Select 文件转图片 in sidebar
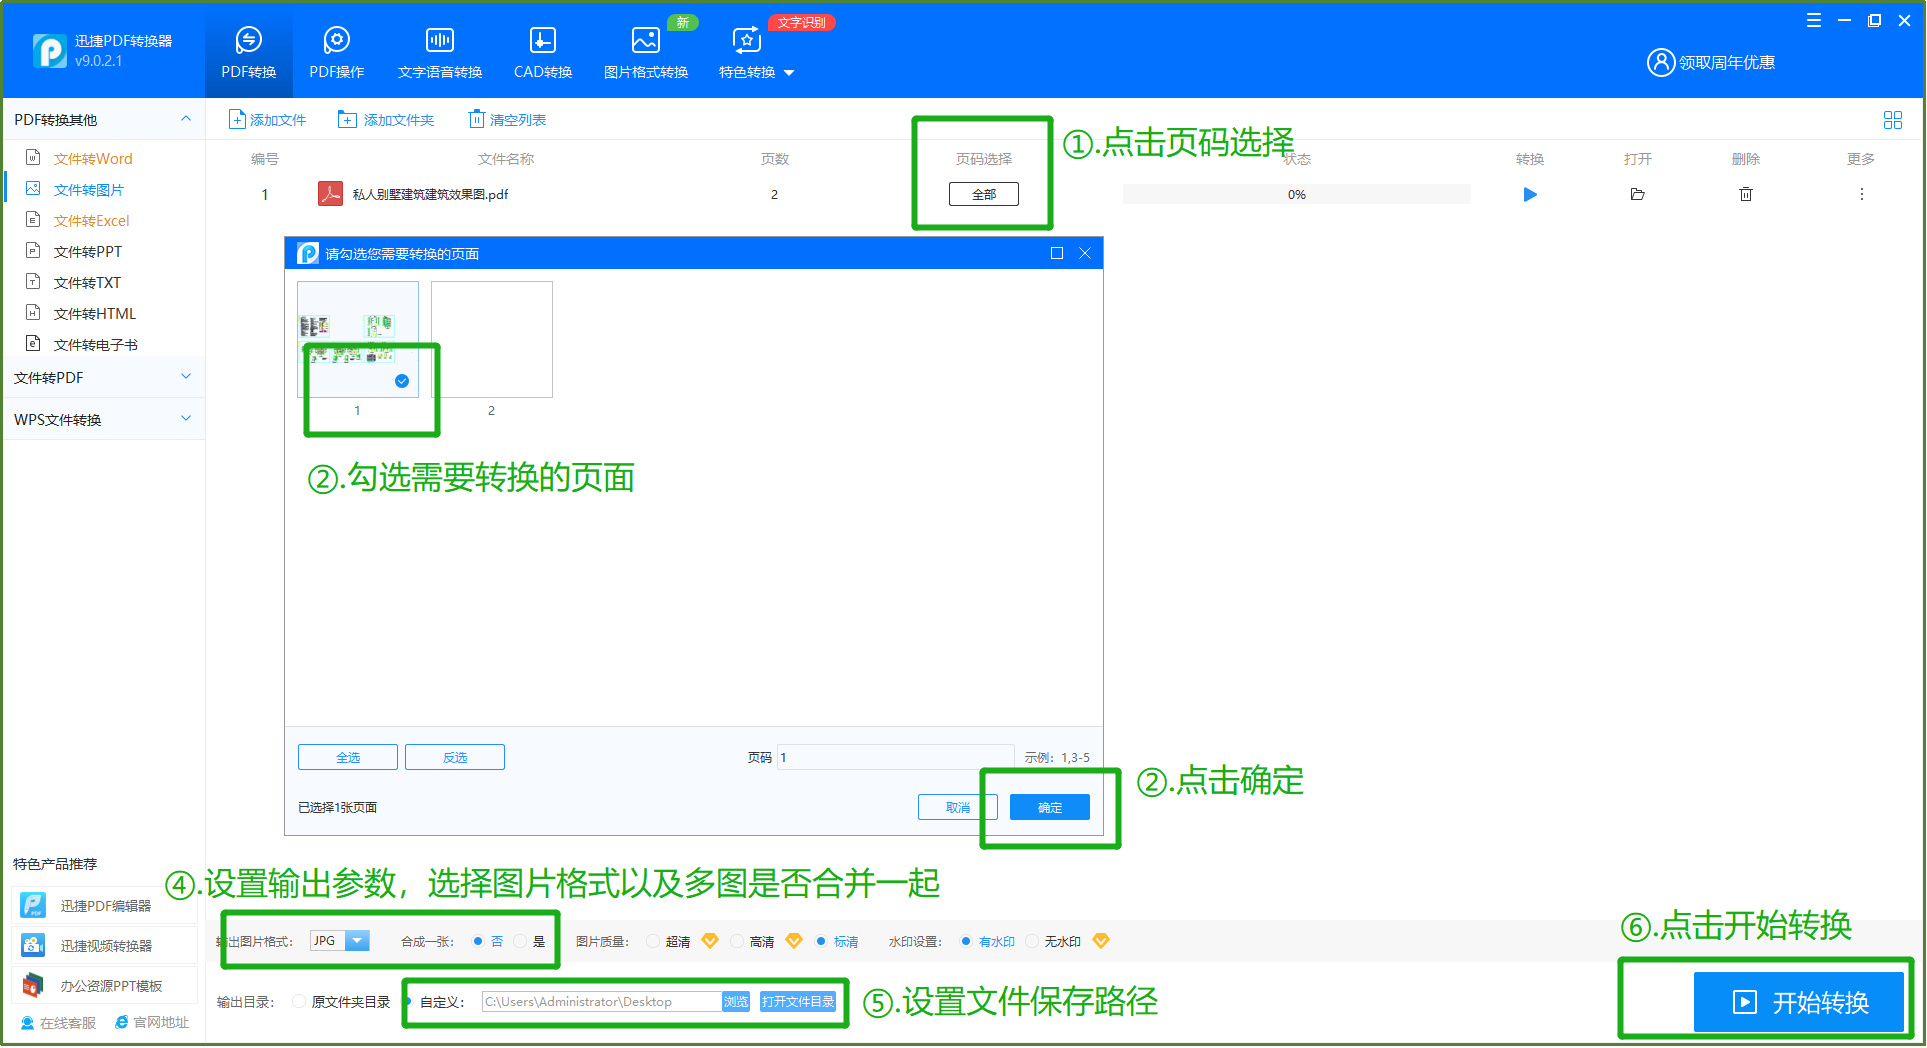The width and height of the screenshot is (1927, 1048). pyautogui.click(x=89, y=189)
